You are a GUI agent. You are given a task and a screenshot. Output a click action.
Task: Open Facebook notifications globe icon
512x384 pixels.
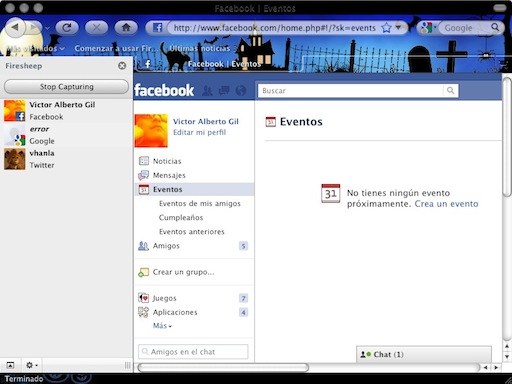coord(241,90)
